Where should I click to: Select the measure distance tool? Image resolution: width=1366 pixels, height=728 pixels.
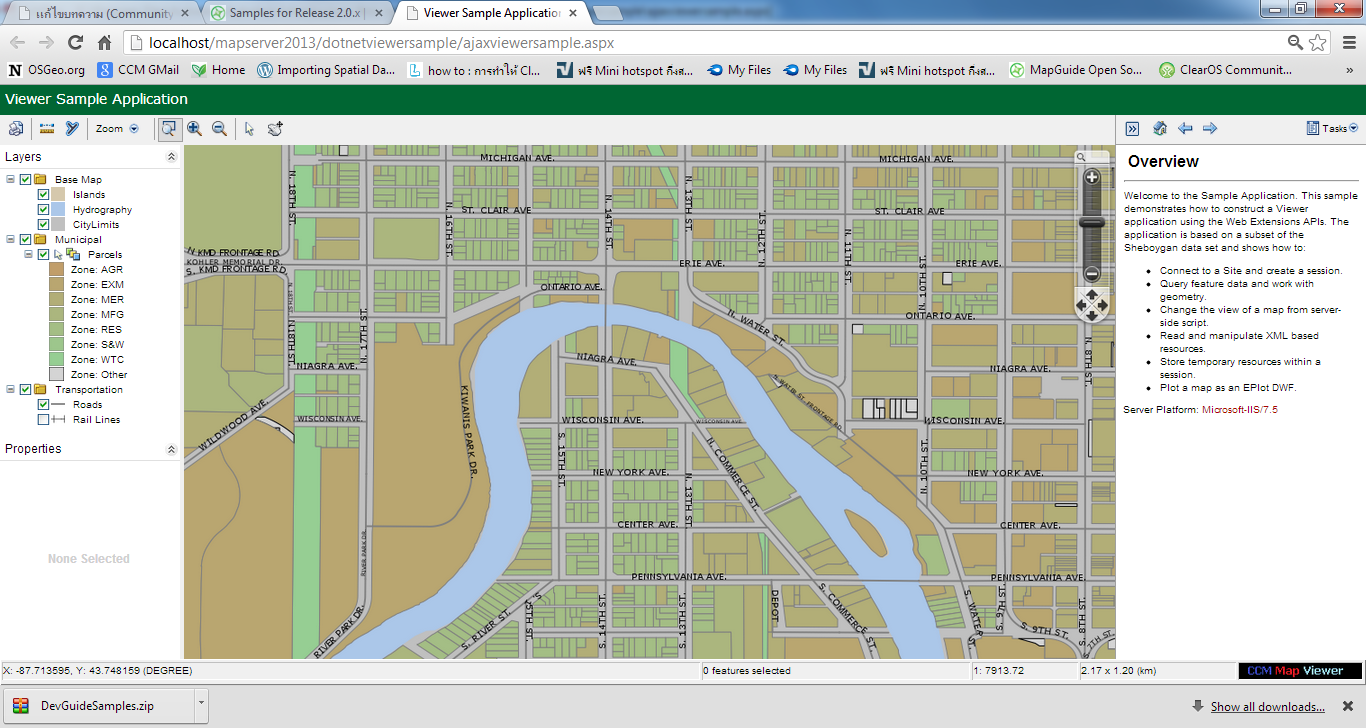pos(46,128)
